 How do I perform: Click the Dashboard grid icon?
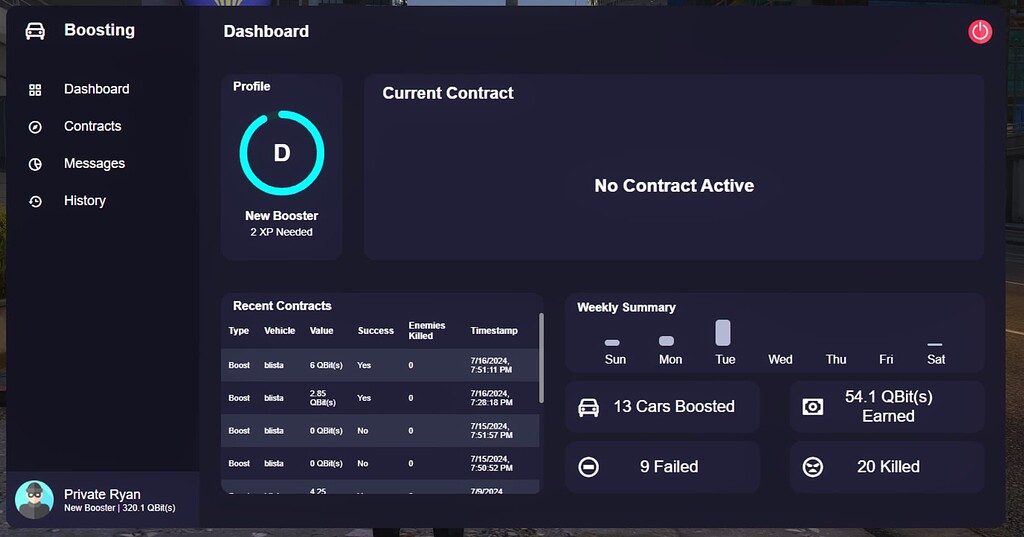(35, 90)
